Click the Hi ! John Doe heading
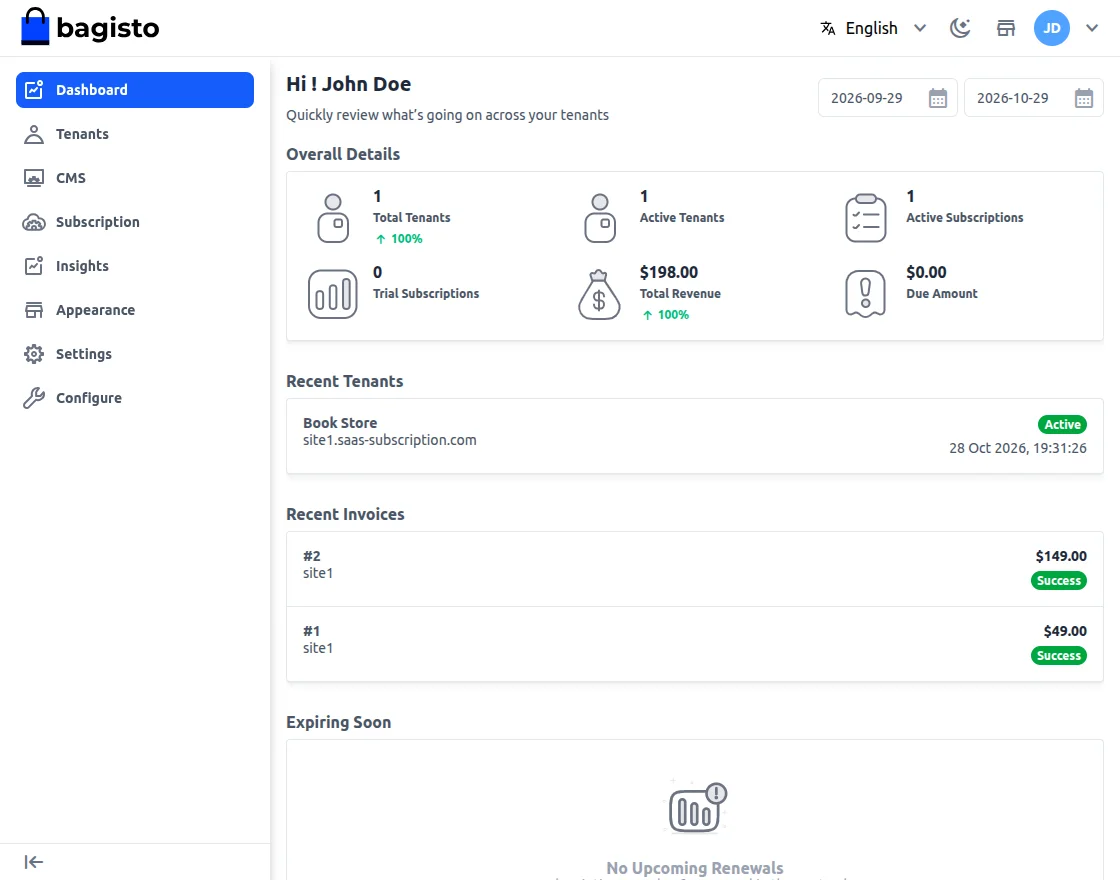The height and width of the screenshot is (880, 1120). [349, 84]
